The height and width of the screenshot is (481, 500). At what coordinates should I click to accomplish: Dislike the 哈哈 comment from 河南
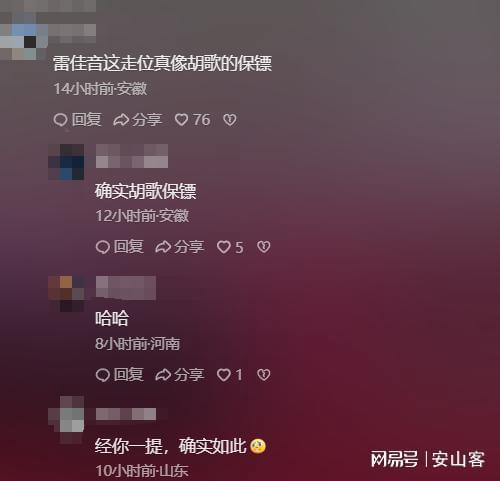[264, 375]
